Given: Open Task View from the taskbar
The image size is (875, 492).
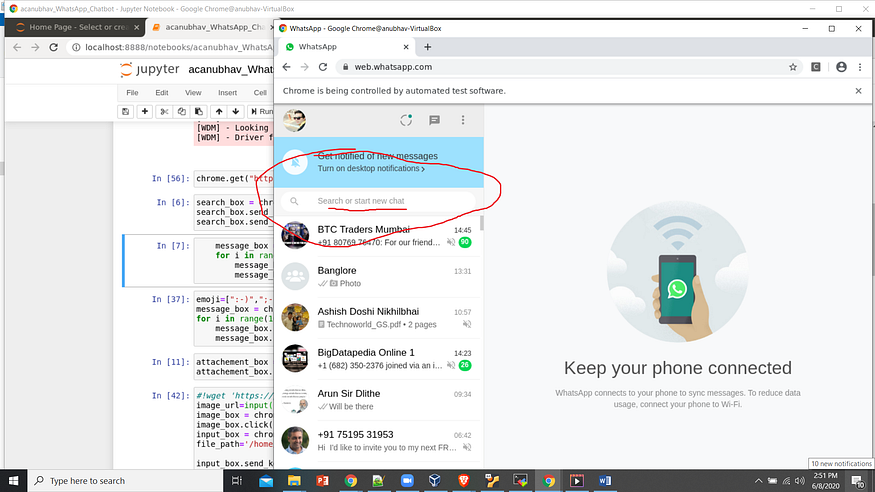Looking at the screenshot, I should coord(237,480).
